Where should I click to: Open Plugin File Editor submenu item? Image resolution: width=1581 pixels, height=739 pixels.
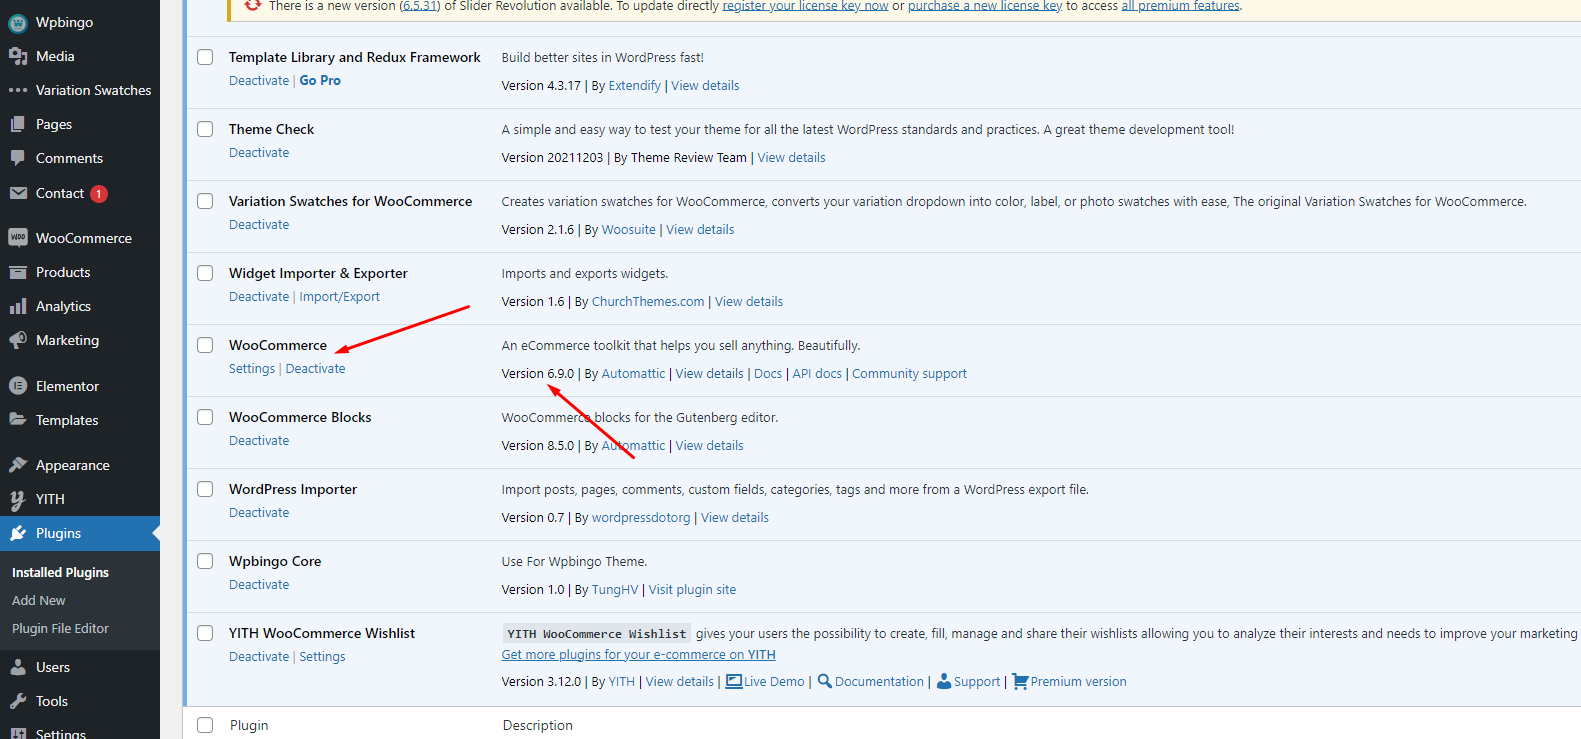(x=60, y=628)
